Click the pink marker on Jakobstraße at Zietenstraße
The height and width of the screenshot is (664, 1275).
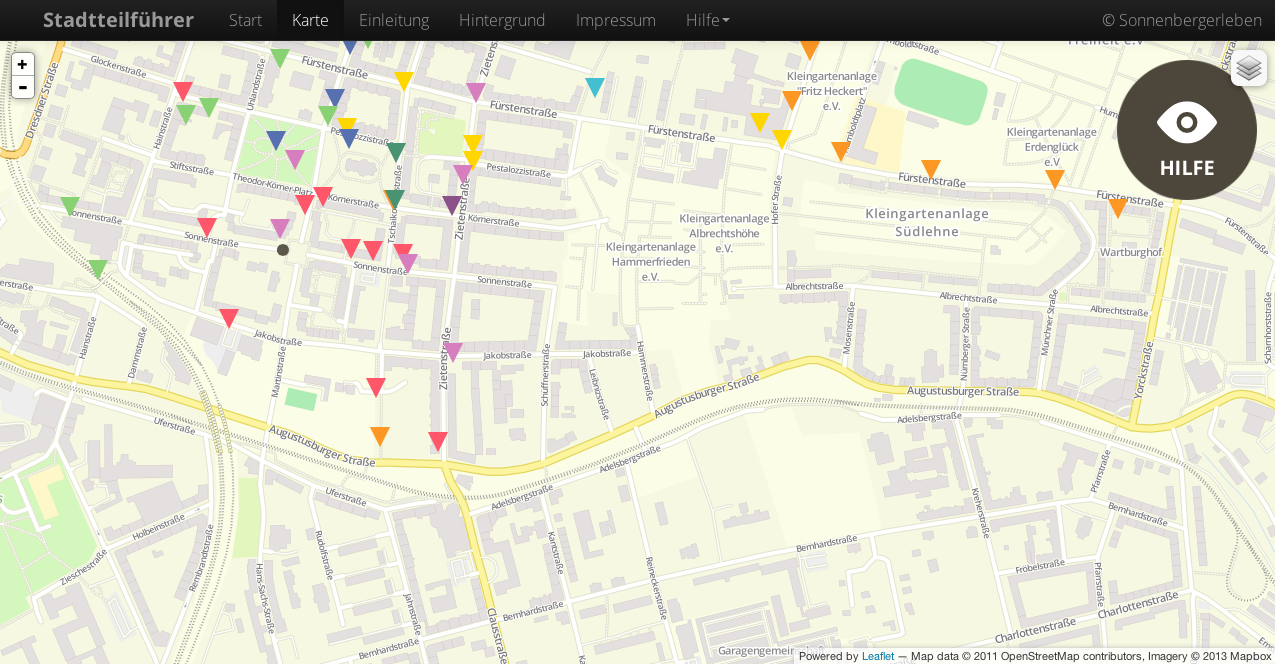(452, 351)
